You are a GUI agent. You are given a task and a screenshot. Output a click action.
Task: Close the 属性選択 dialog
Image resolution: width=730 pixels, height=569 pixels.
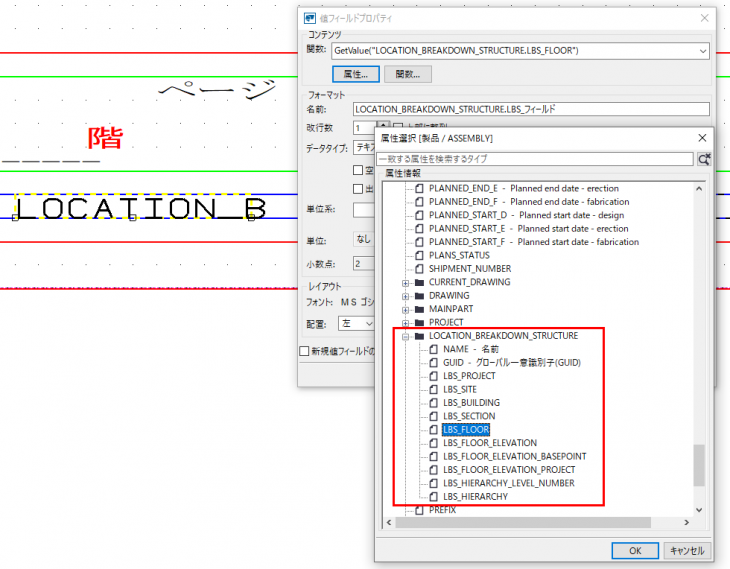702,138
